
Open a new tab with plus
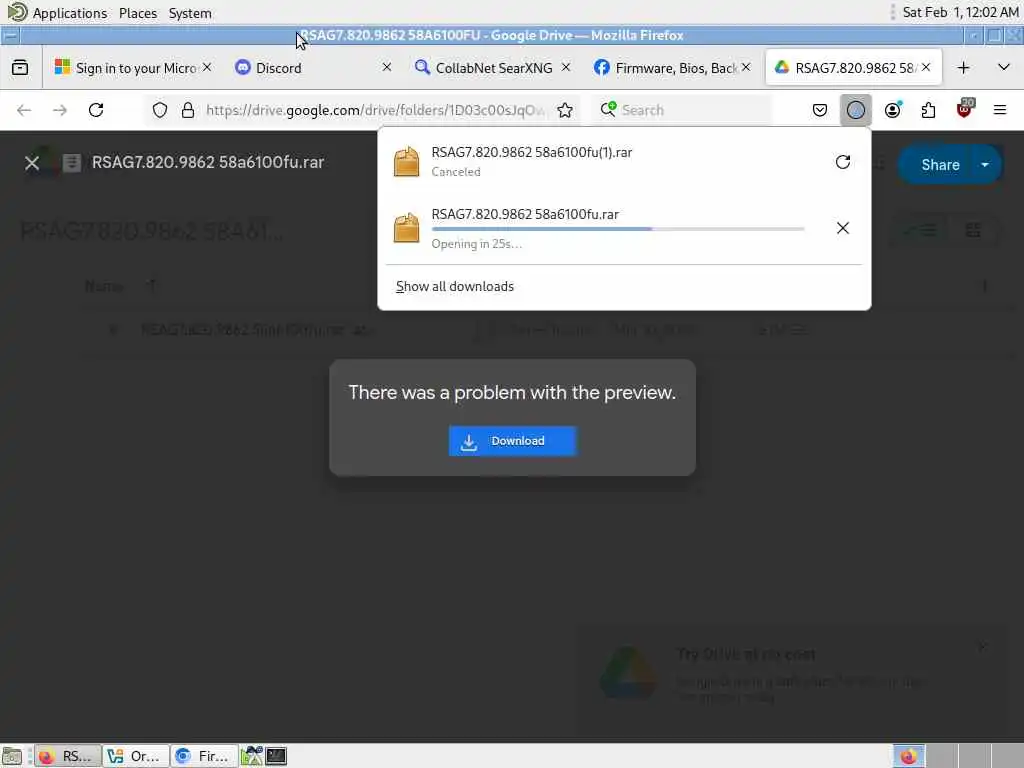pyautogui.click(x=963, y=68)
